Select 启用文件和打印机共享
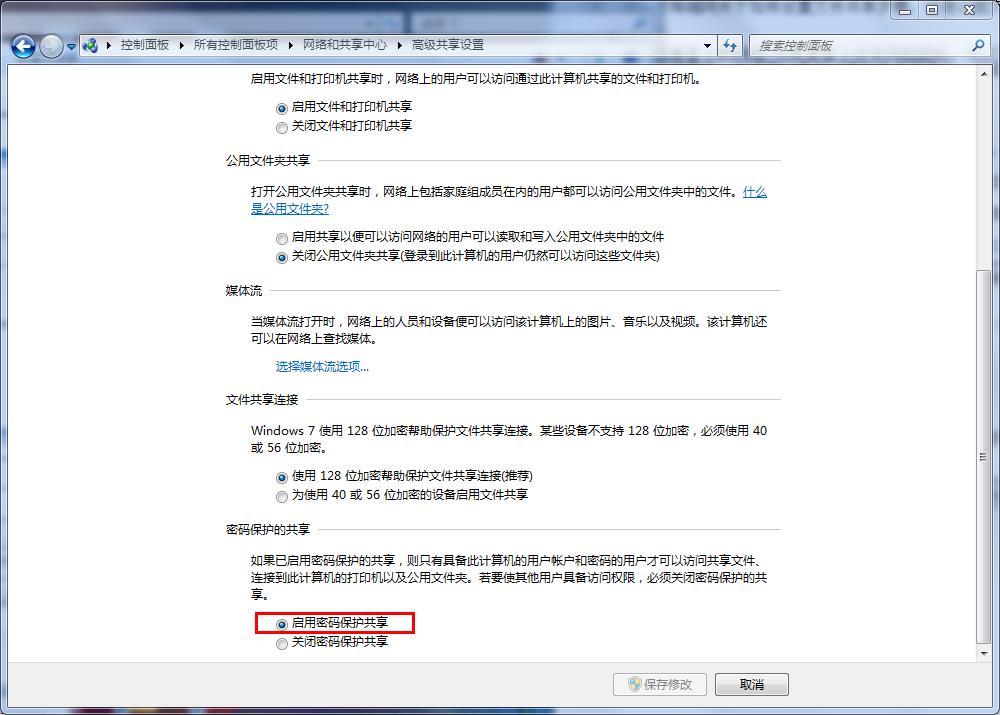Viewport: 1000px width, 715px height. pyautogui.click(x=281, y=106)
